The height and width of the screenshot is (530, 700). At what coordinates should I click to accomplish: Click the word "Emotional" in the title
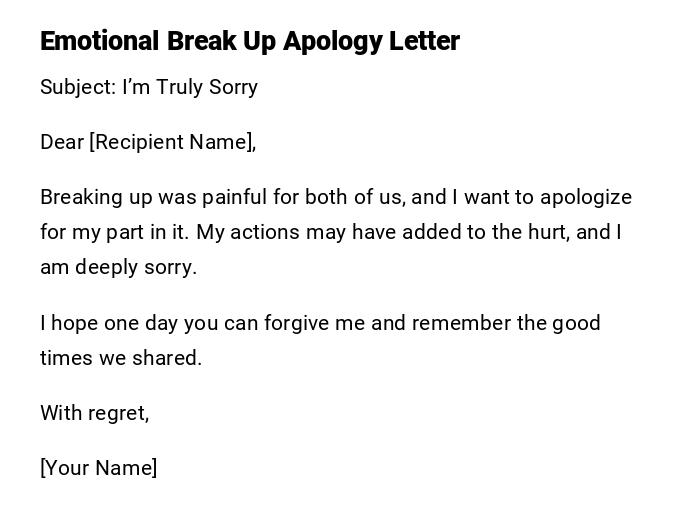pyautogui.click(x=100, y=41)
